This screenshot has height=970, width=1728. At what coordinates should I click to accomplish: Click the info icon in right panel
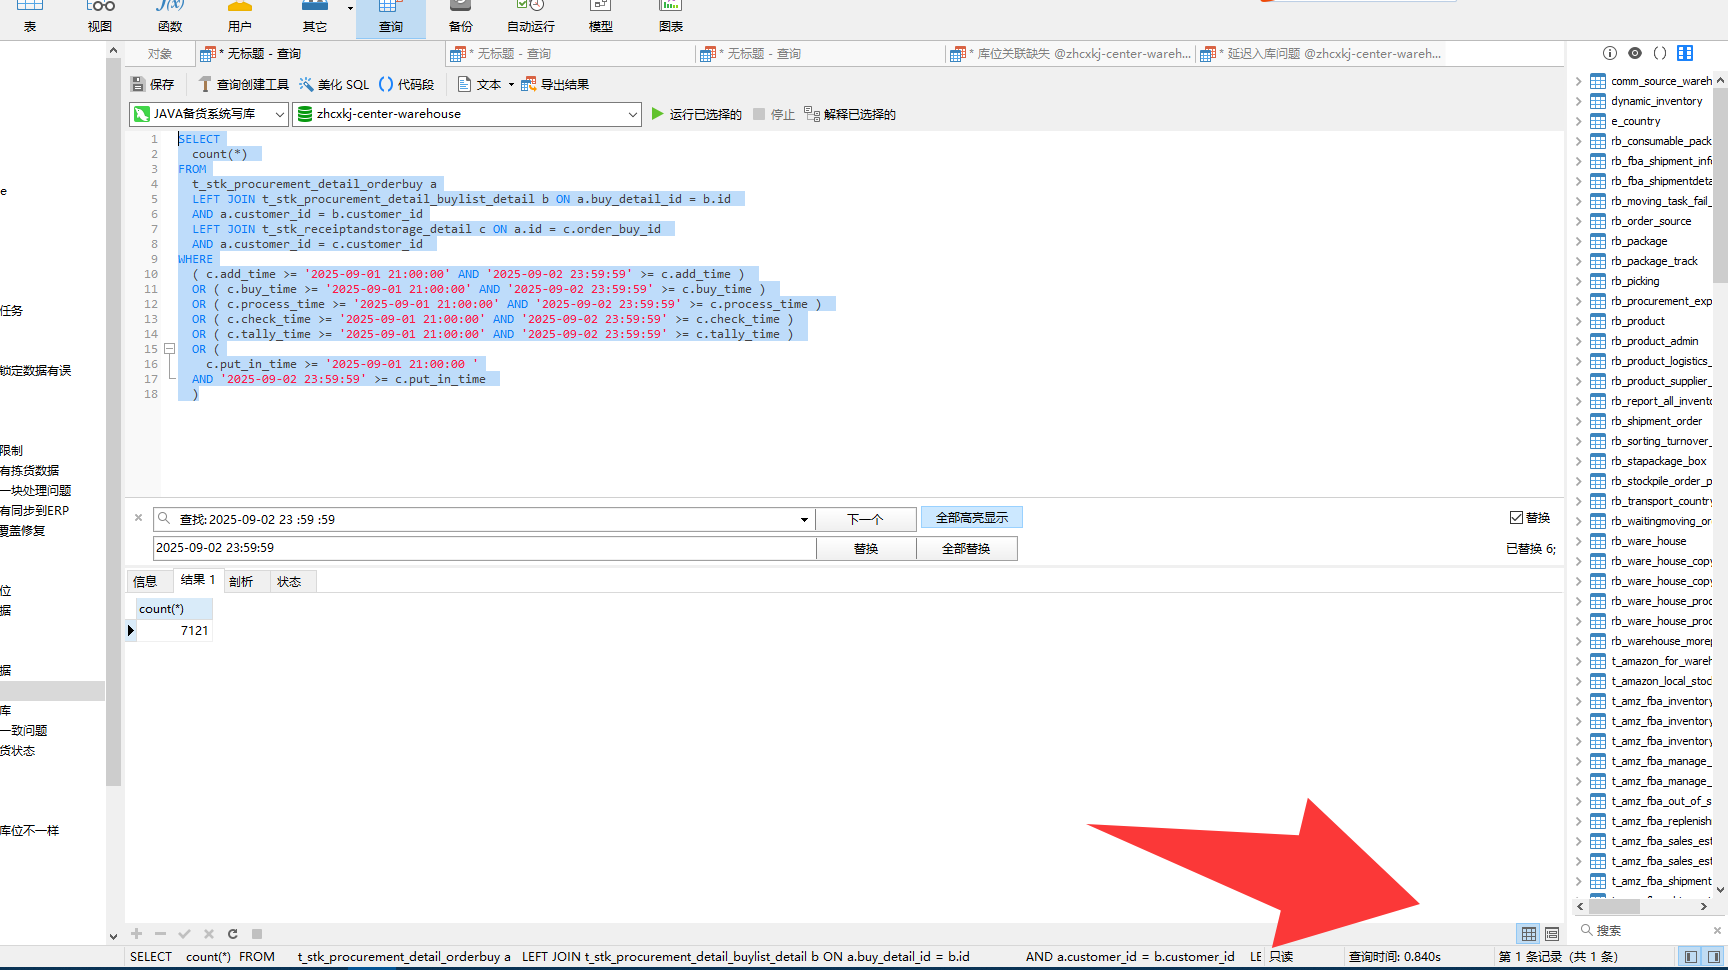point(1609,53)
